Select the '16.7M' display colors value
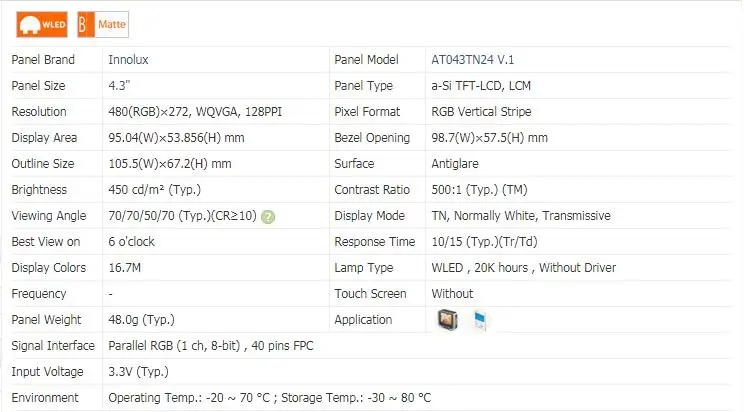744x412 pixels. (124, 268)
